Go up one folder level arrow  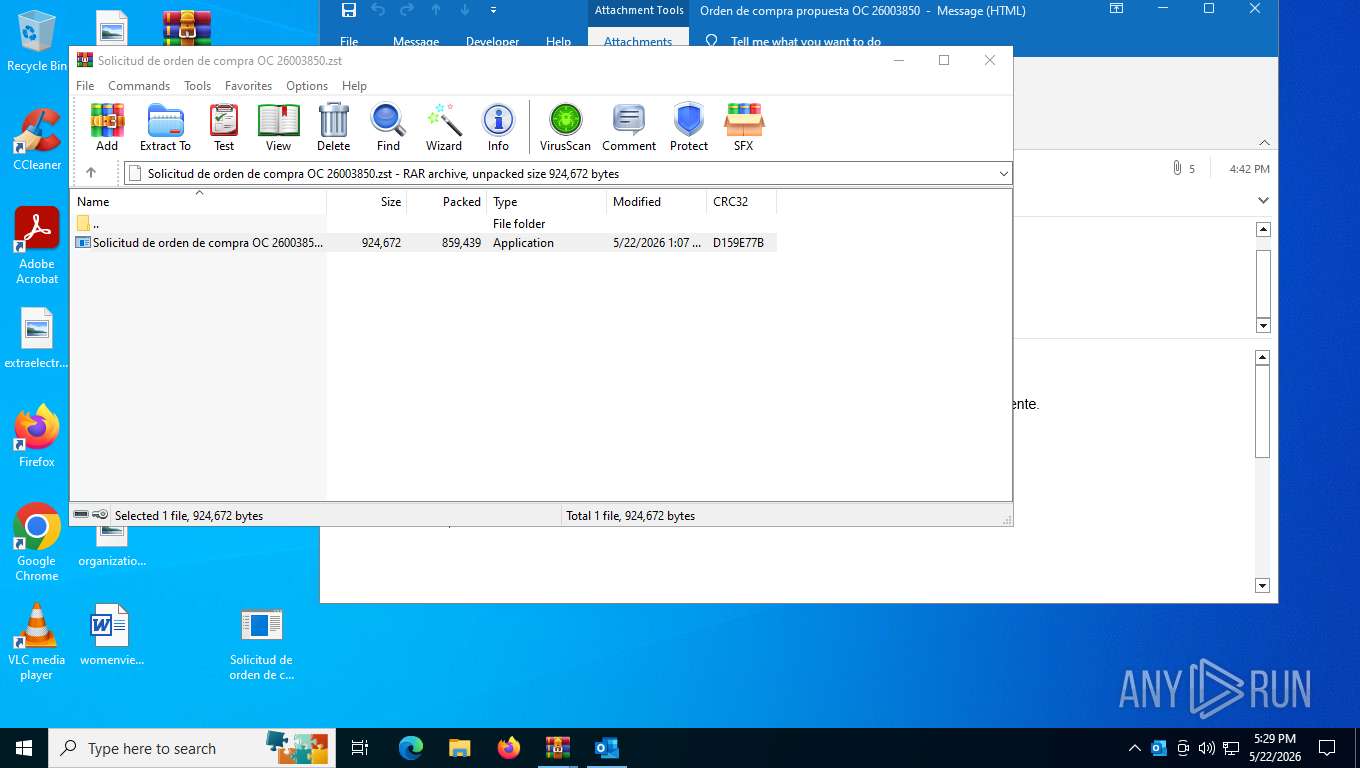91,173
